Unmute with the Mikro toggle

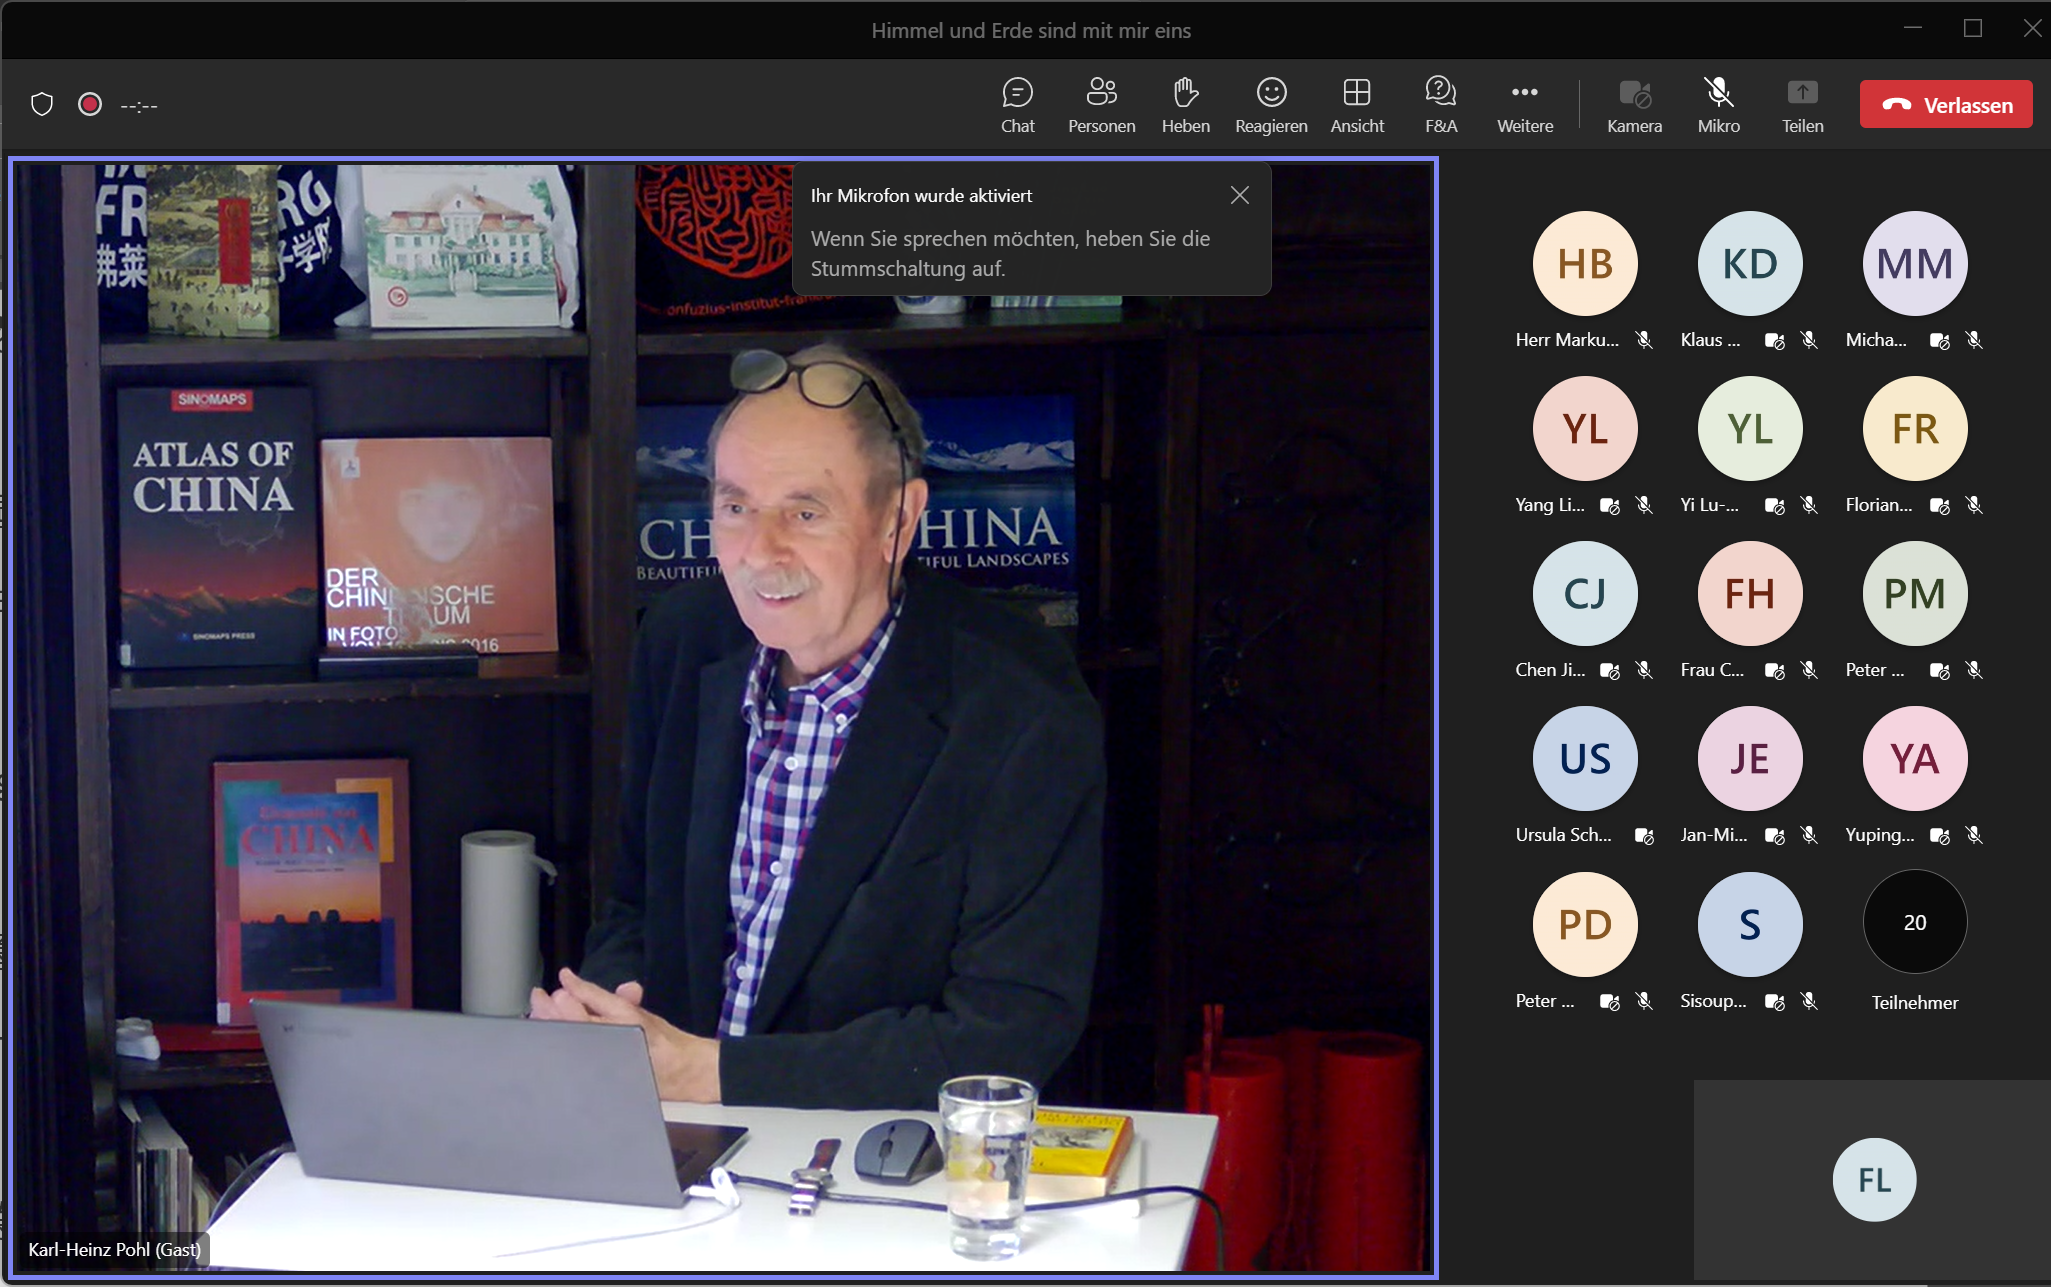point(1718,104)
